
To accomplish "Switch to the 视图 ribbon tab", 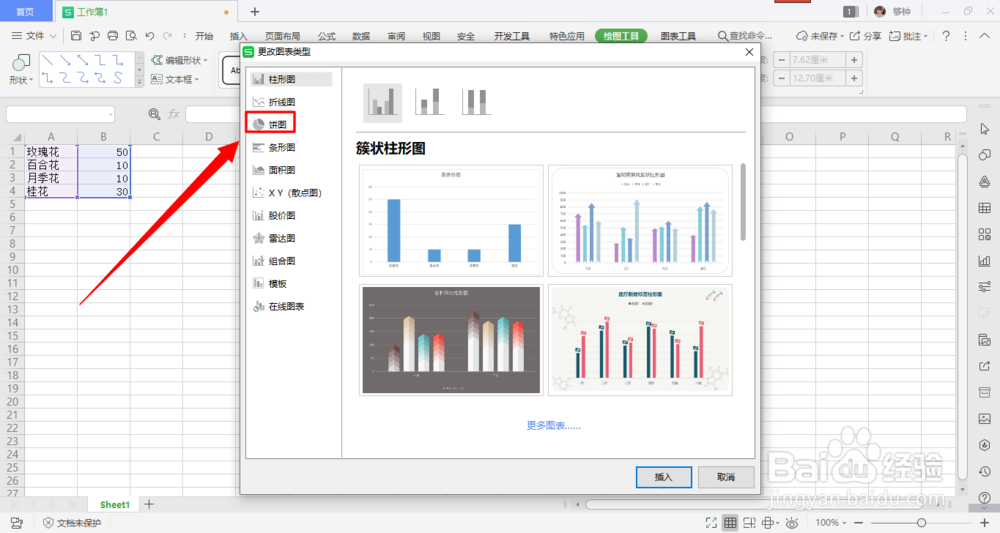I will pos(431,36).
